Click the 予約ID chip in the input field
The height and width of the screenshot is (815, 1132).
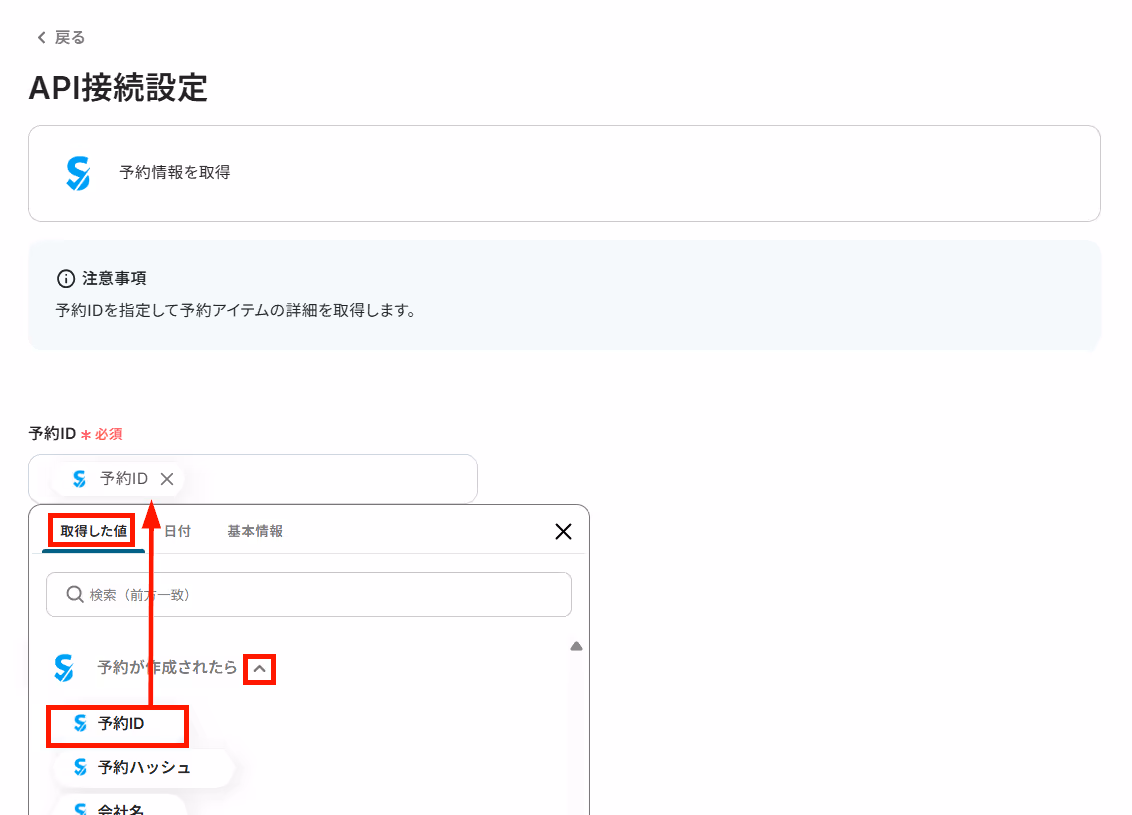[x=118, y=479]
